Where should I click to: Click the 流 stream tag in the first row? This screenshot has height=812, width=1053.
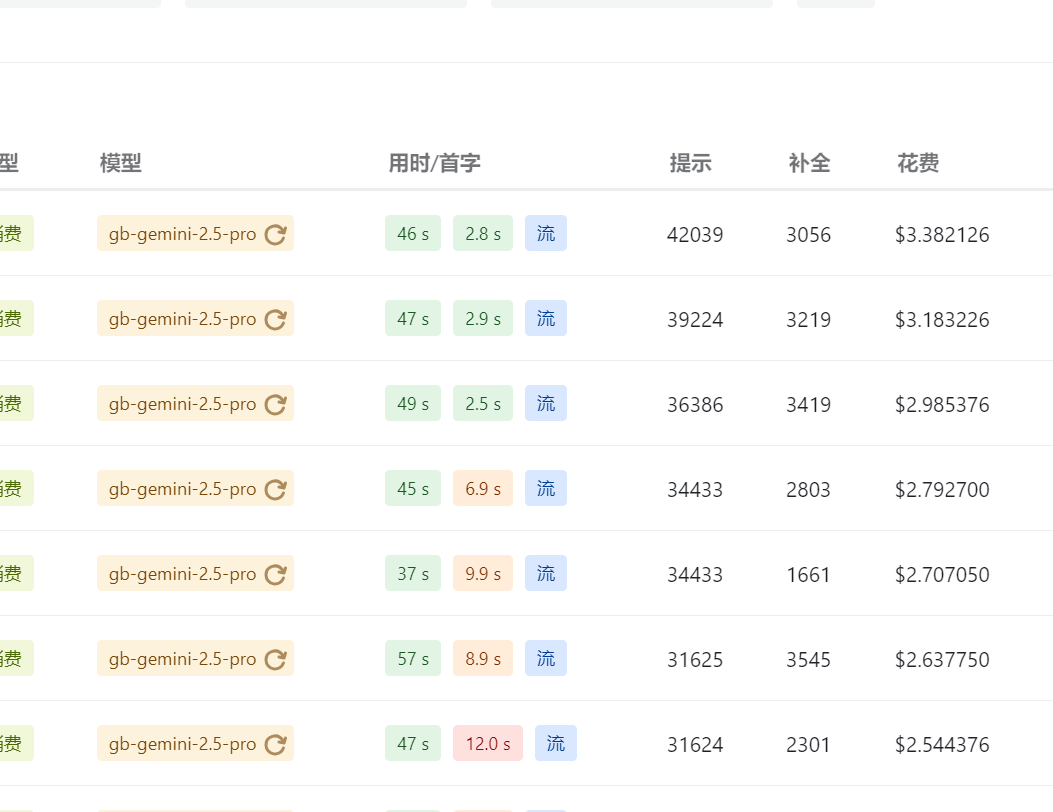[x=546, y=233]
